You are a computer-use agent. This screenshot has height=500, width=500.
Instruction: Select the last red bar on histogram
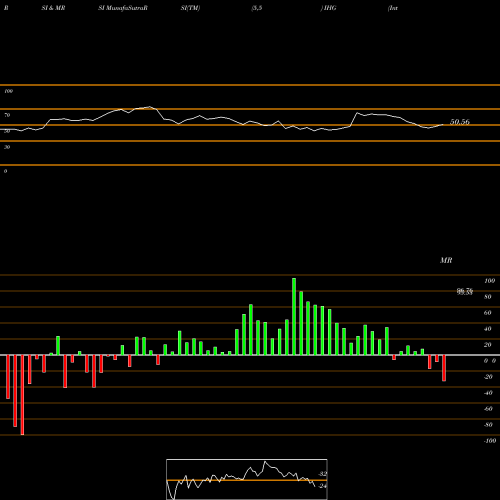click(444, 368)
